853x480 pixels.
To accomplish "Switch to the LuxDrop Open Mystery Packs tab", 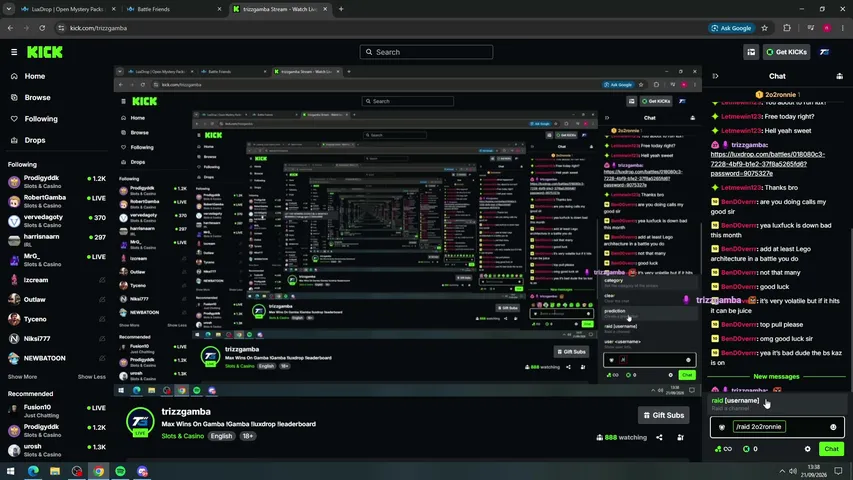I will point(67,9).
